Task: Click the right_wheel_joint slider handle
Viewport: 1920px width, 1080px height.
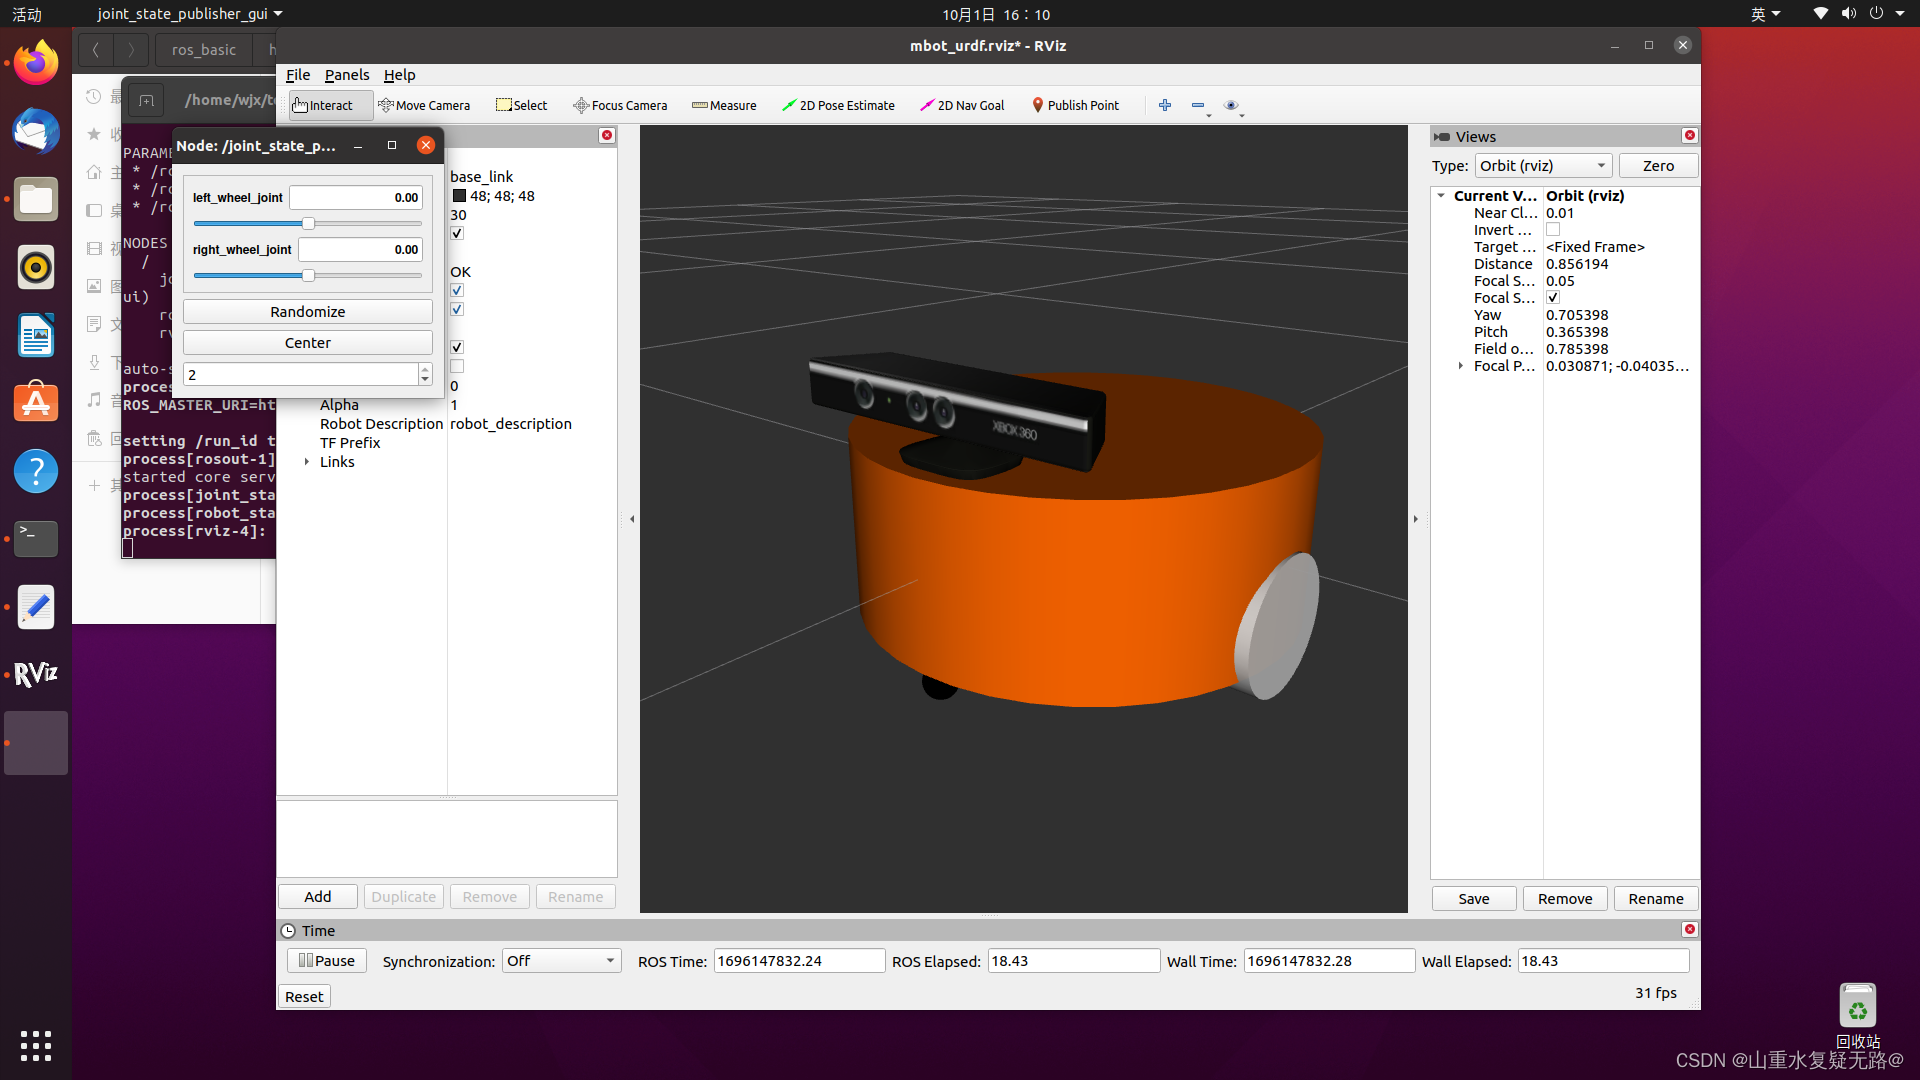Action: pos(308,275)
